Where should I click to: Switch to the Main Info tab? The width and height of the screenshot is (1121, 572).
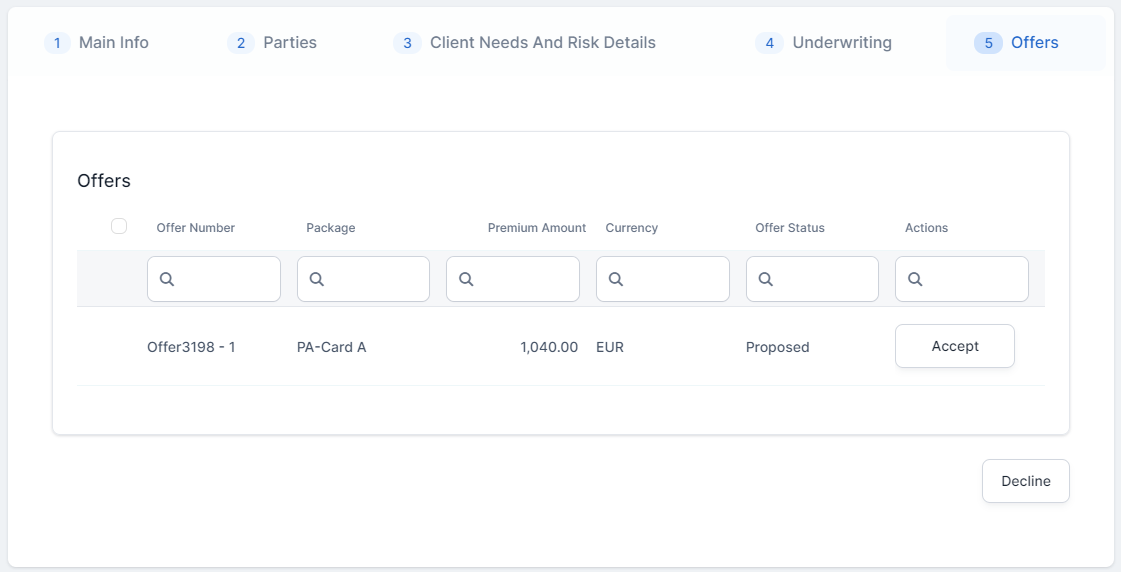(98, 43)
